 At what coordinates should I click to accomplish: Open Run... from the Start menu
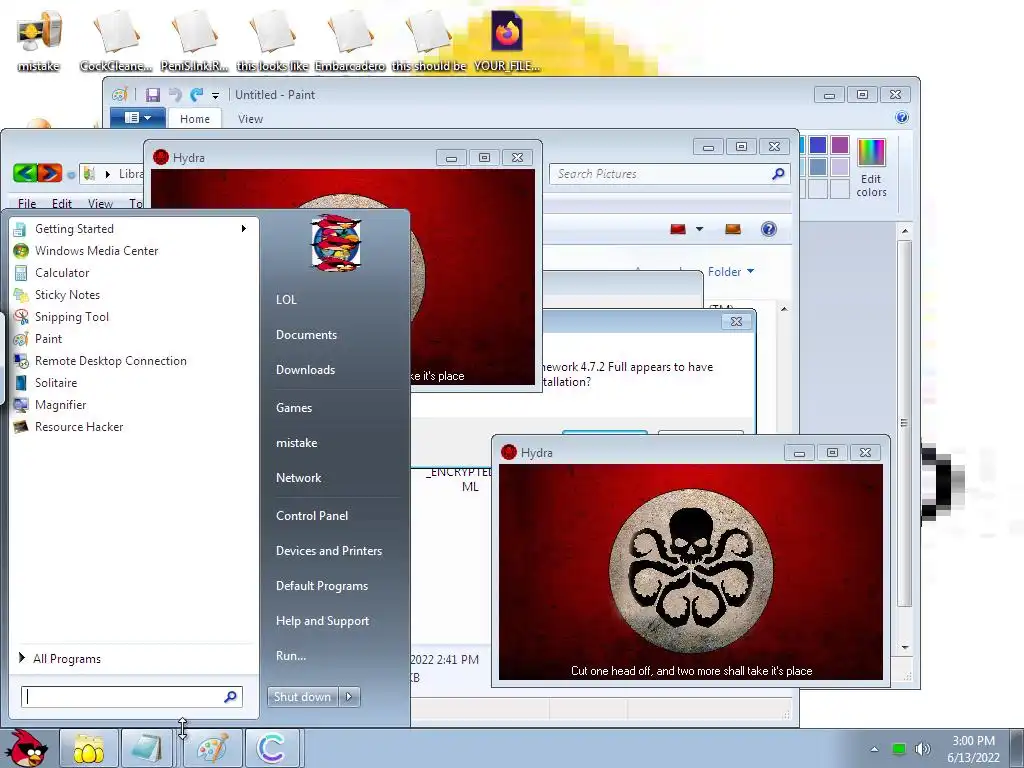pyautogui.click(x=291, y=656)
